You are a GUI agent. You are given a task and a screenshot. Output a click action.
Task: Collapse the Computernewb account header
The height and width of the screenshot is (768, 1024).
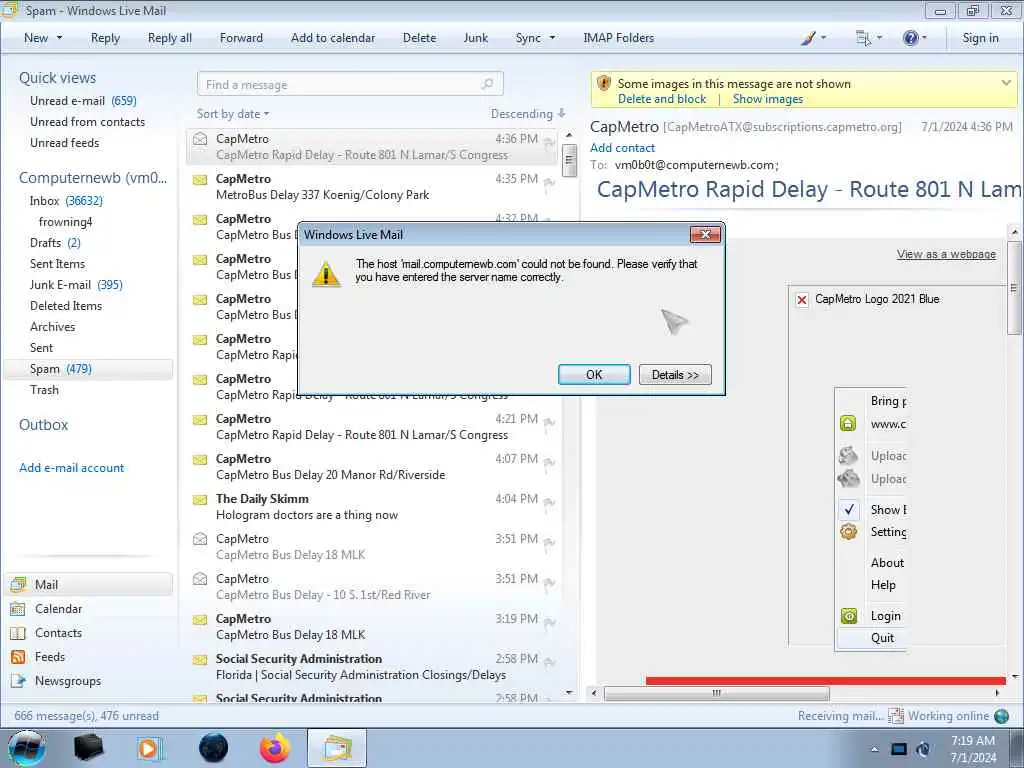tap(93, 178)
